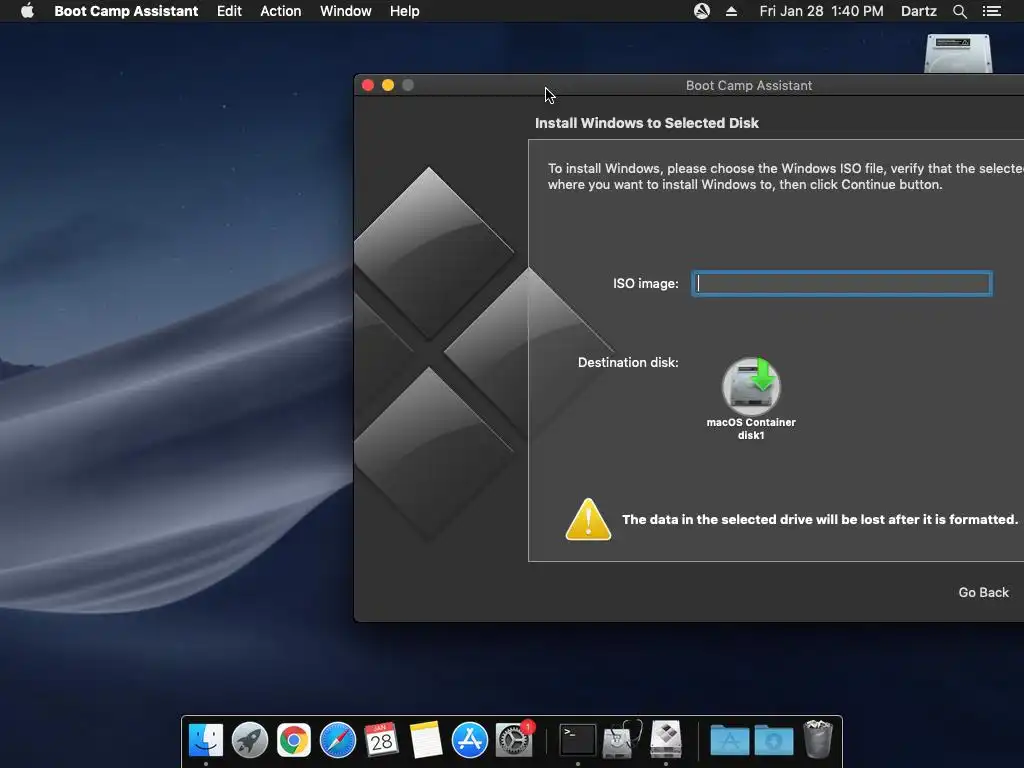Launch Google Chrome from the Dock
1024x768 pixels.
(294, 741)
